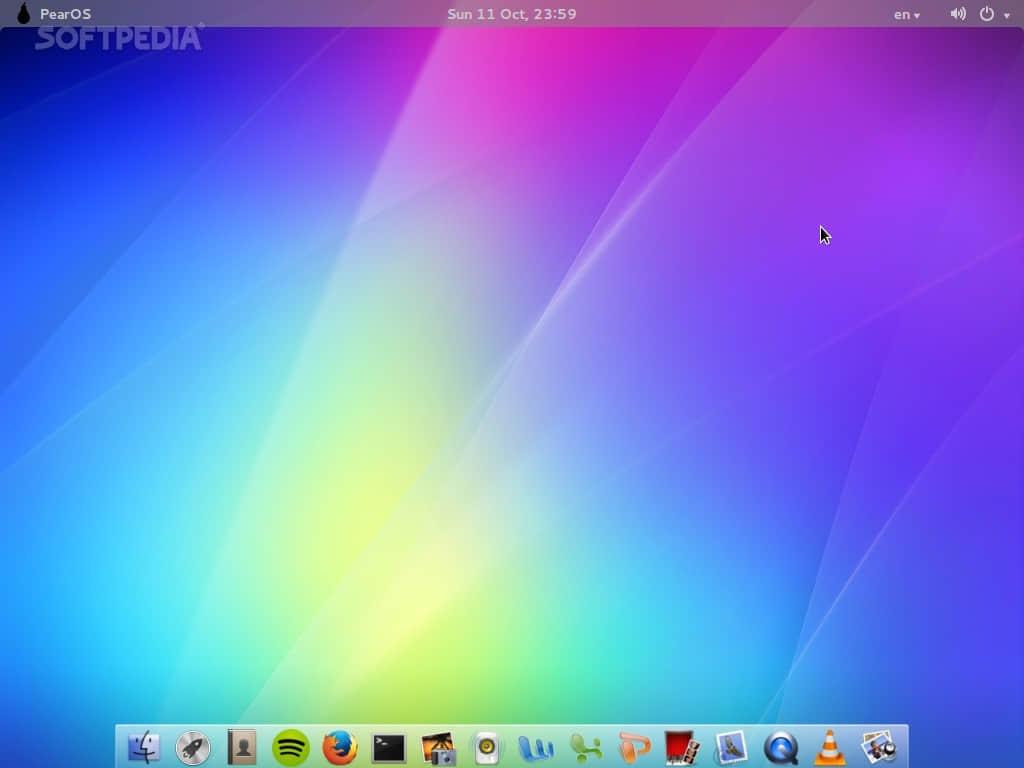Viewport: 1024px width, 768px height.
Task: Open the power system menu
Action: pyautogui.click(x=993, y=14)
